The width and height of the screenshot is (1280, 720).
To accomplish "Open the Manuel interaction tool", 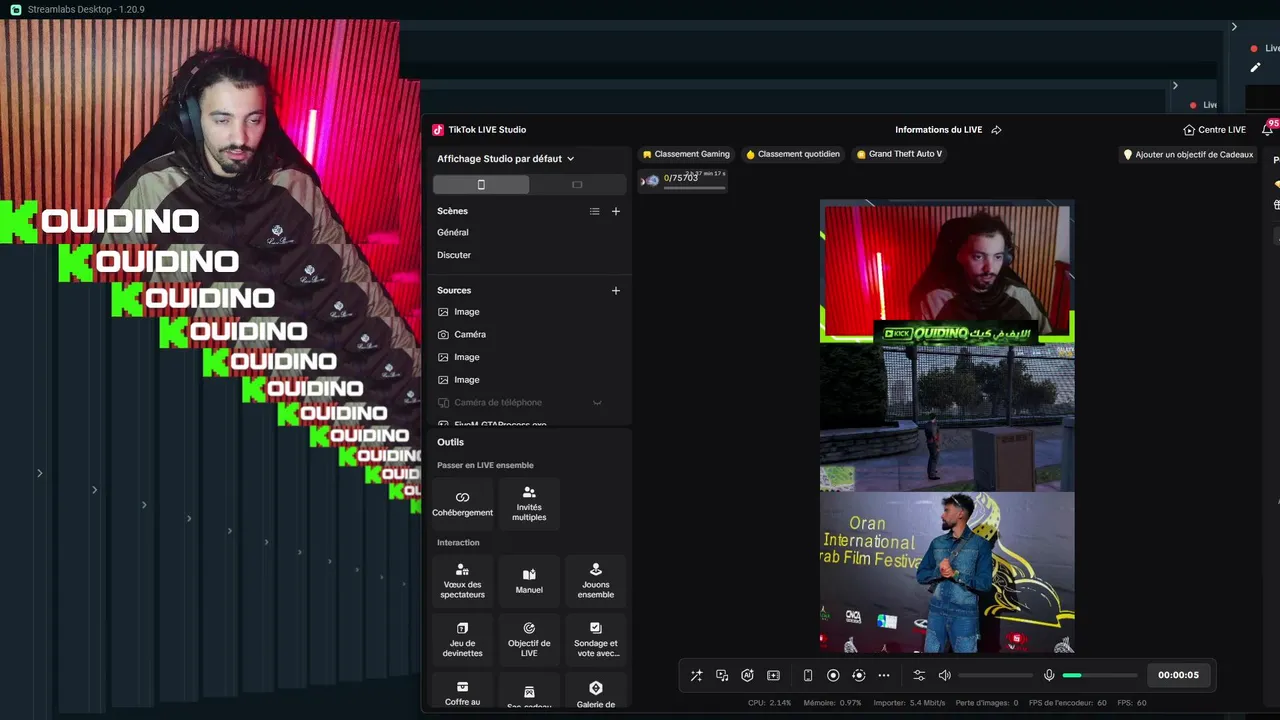I will (529, 581).
